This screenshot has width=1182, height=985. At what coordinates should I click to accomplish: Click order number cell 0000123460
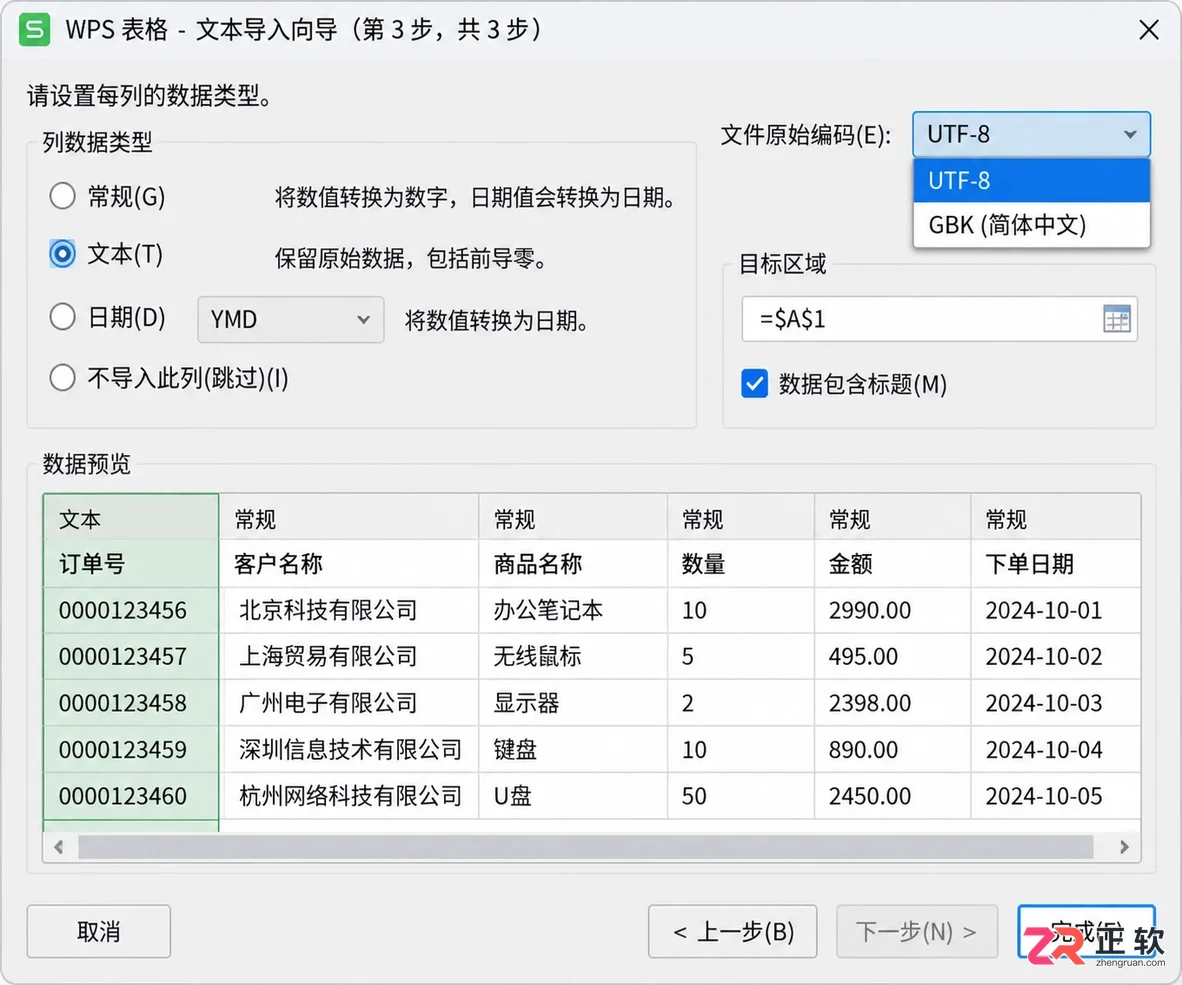pos(131,796)
